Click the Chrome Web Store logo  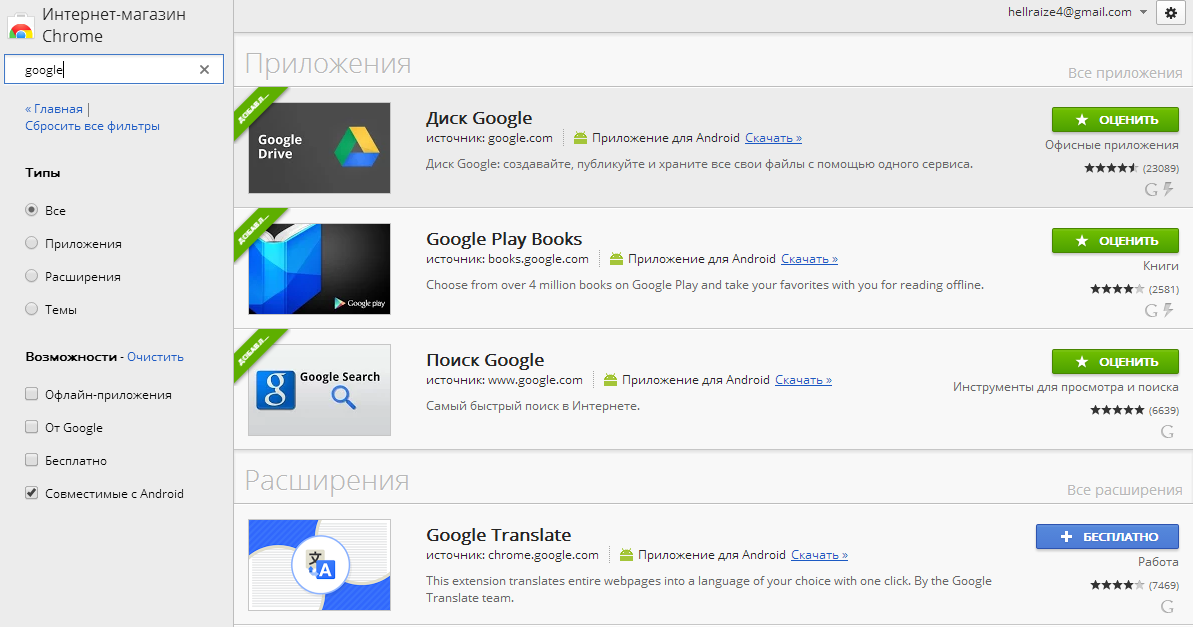click(x=21, y=26)
